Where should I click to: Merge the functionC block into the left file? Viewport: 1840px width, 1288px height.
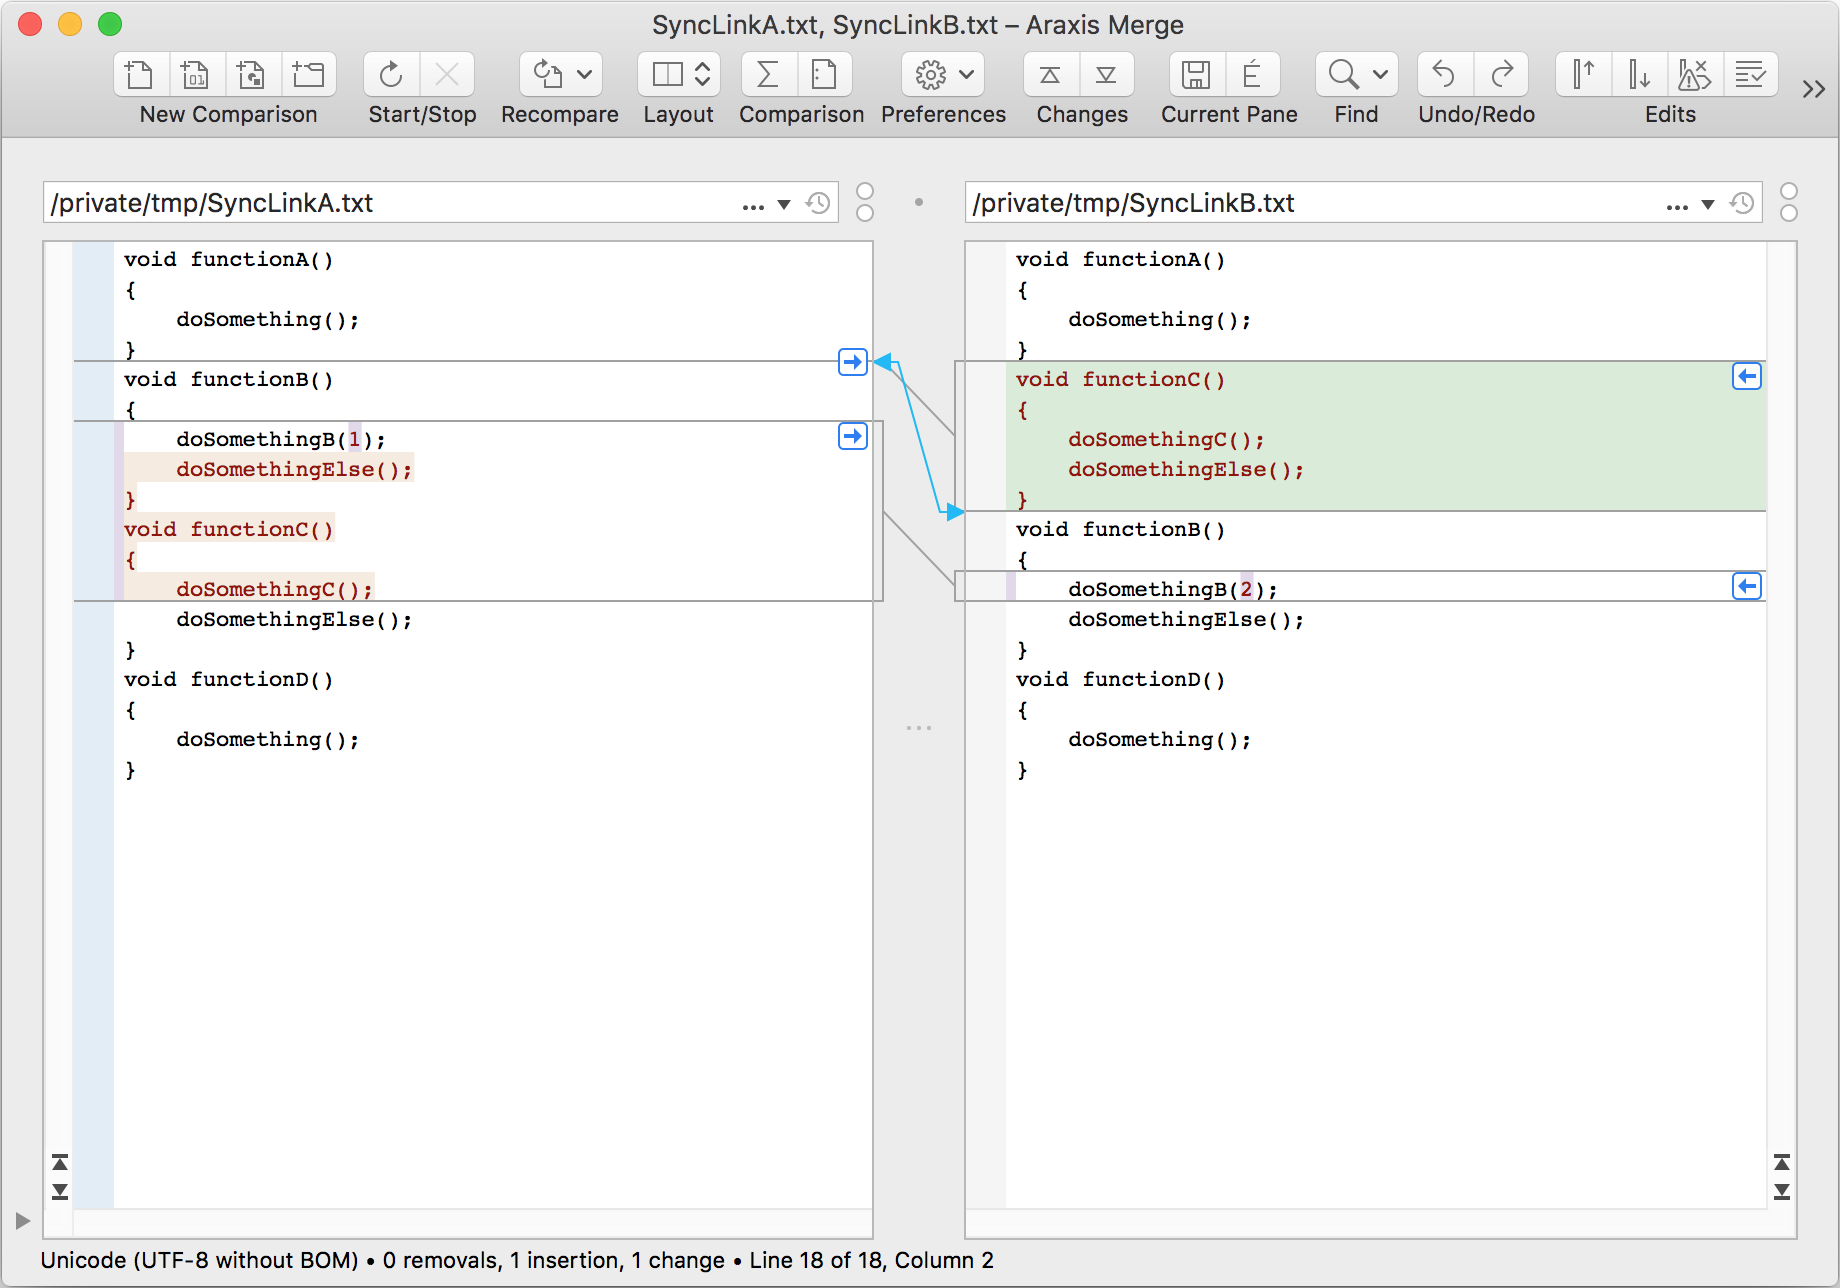click(1747, 376)
